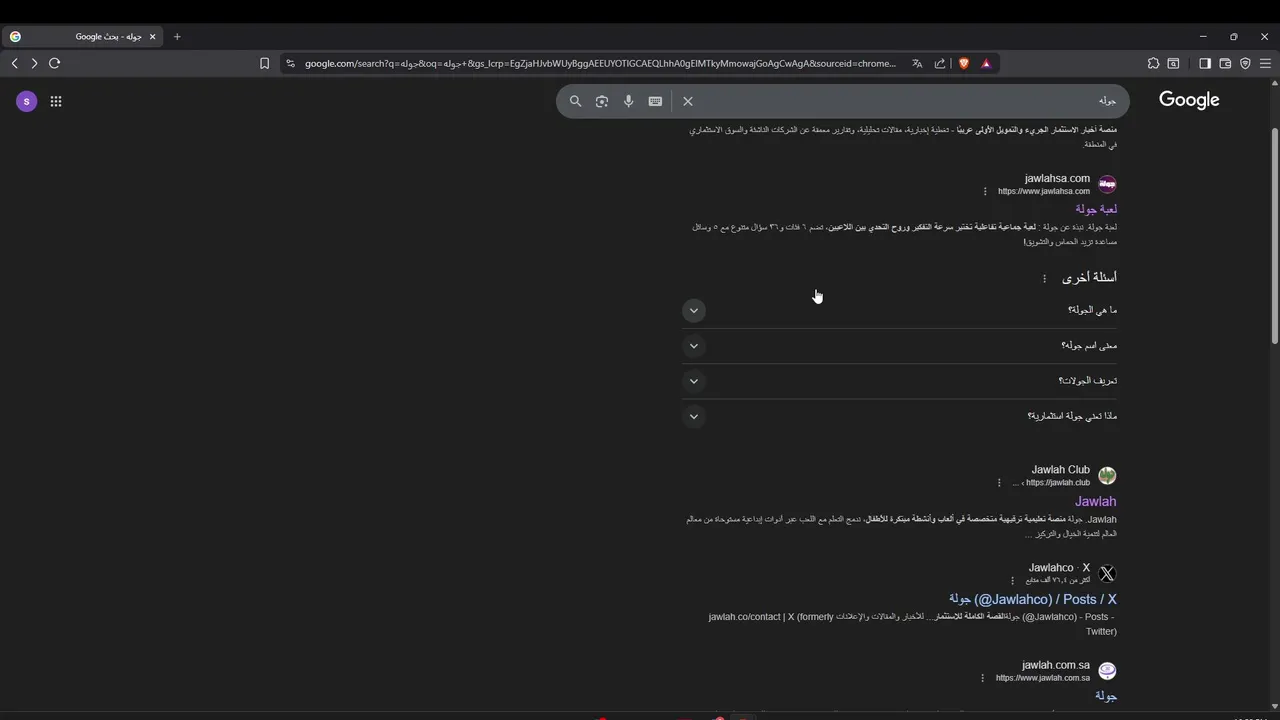This screenshot has height=720, width=1280.
Task: Open more options for jawlahsa.com result
Action: 985,191
